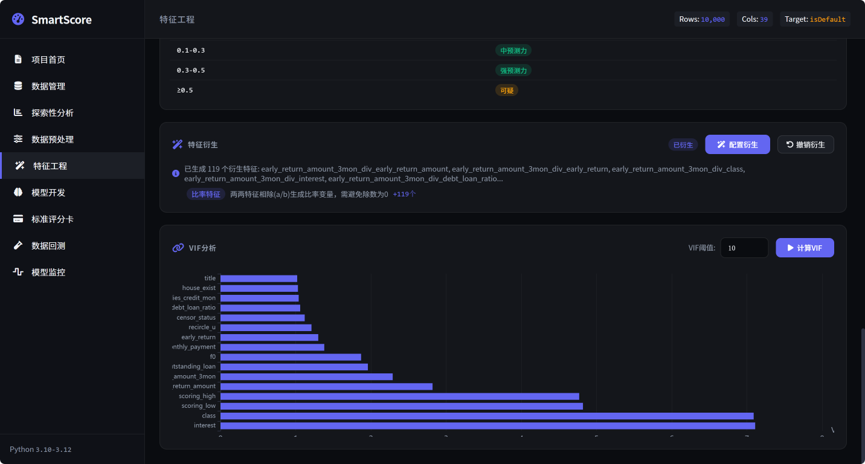Screen dimensions: 865x464
Task: Click the 标准评分卡 card icon
Action: [18, 218]
